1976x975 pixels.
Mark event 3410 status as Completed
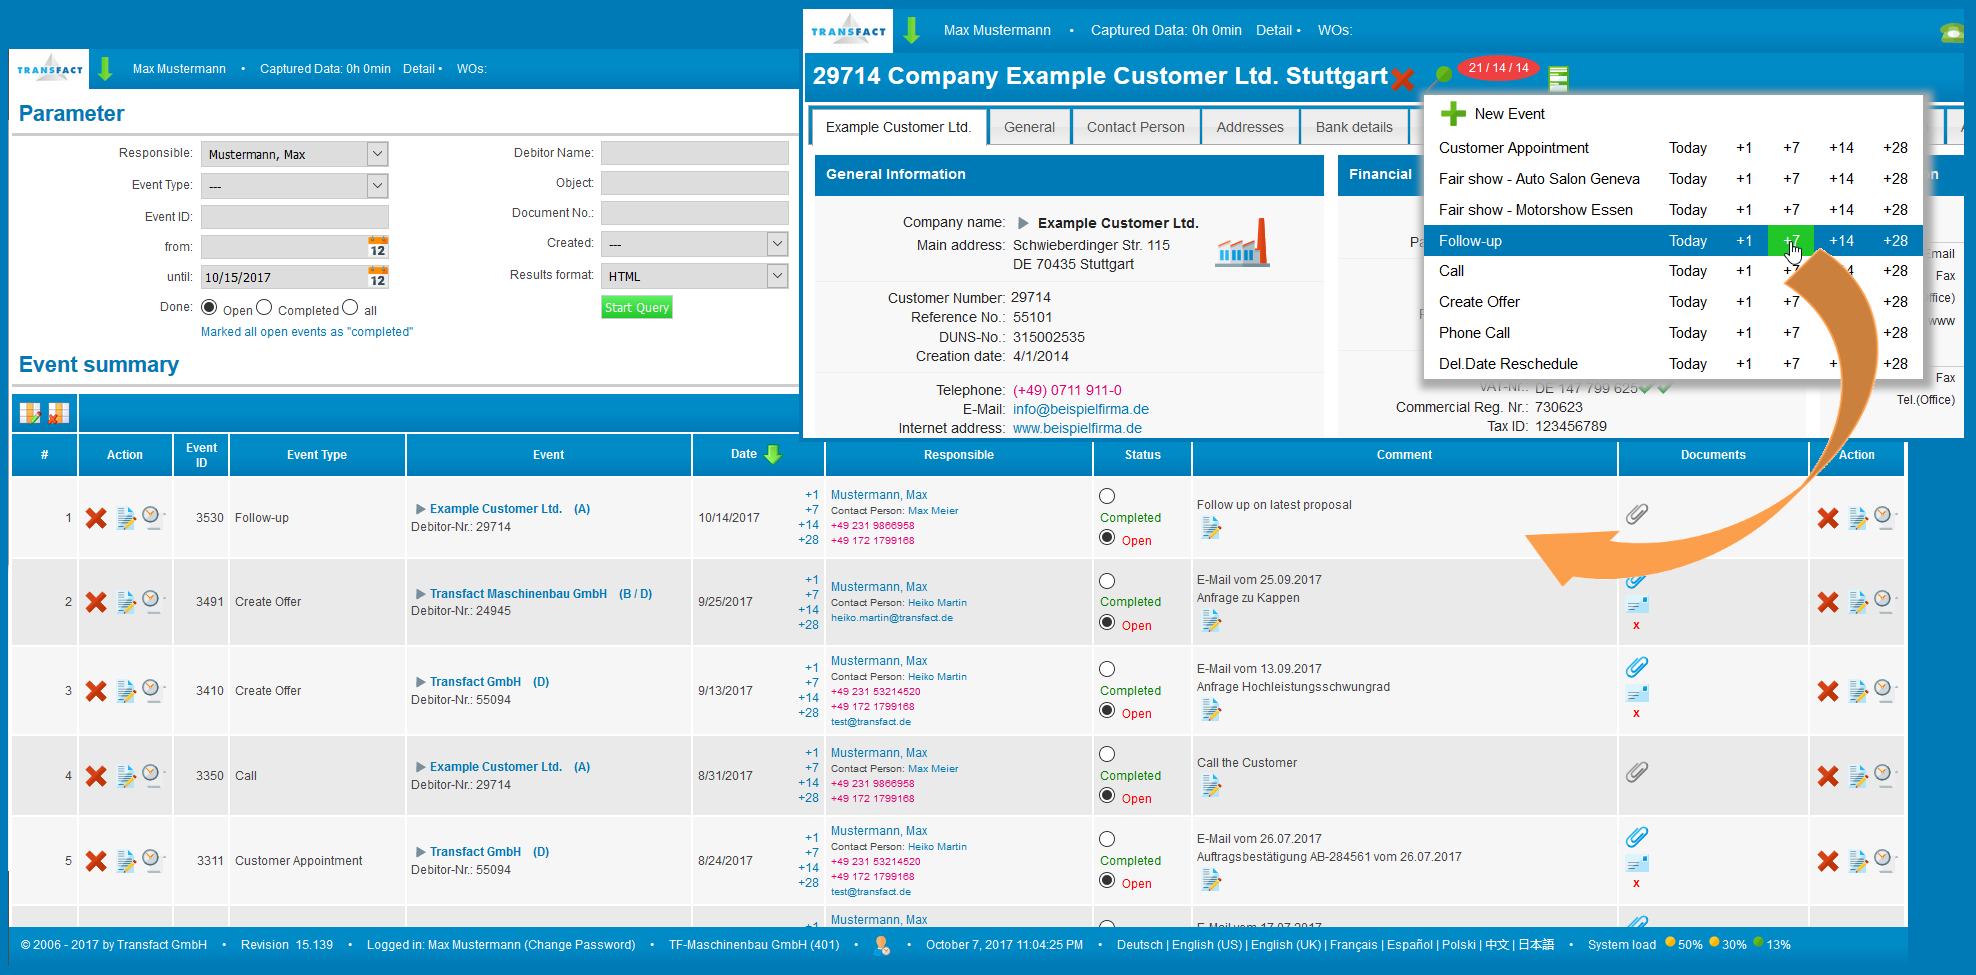(1107, 669)
